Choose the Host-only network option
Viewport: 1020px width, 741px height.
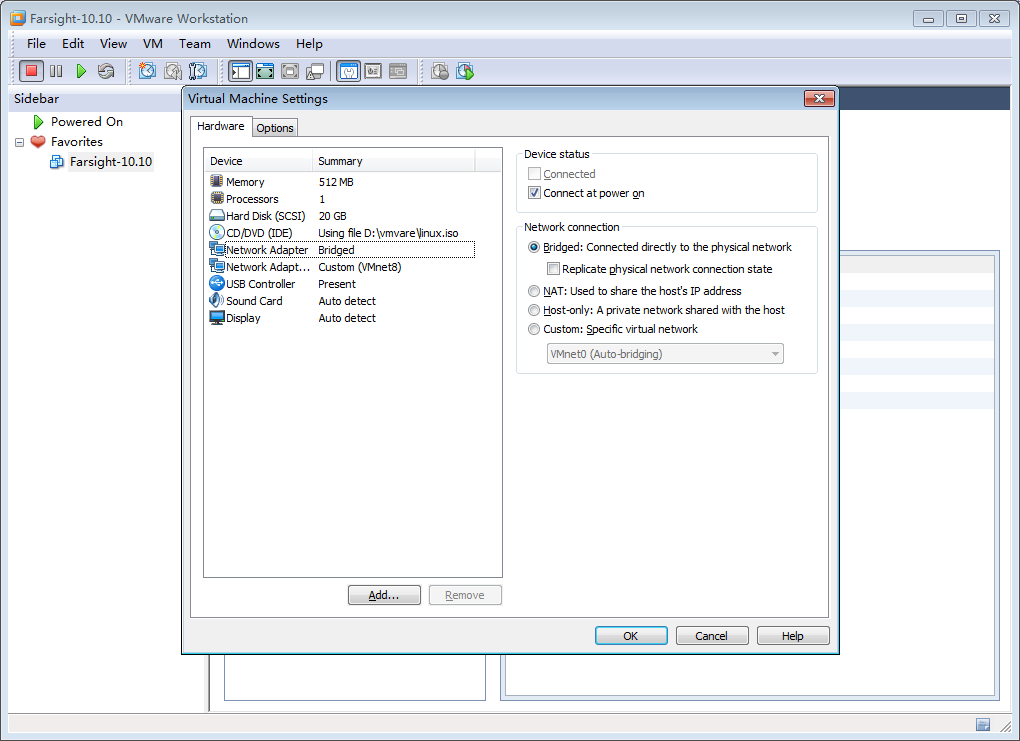click(x=534, y=310)
